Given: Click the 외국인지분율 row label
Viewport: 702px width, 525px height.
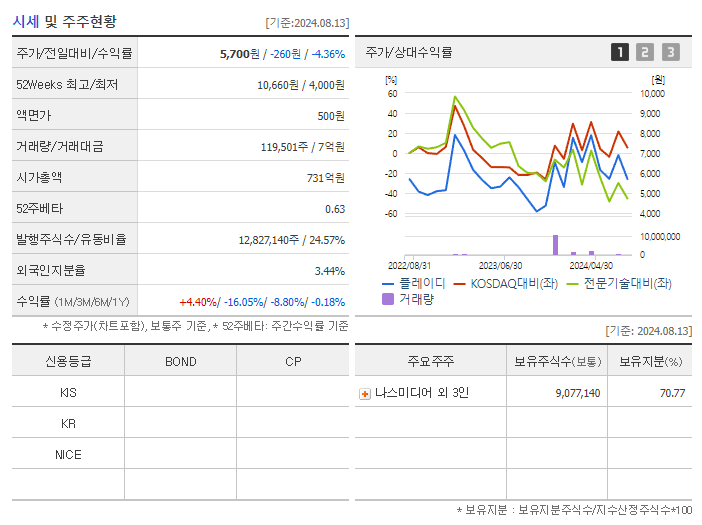Looking at the screenshot, I should pos(51,270).
